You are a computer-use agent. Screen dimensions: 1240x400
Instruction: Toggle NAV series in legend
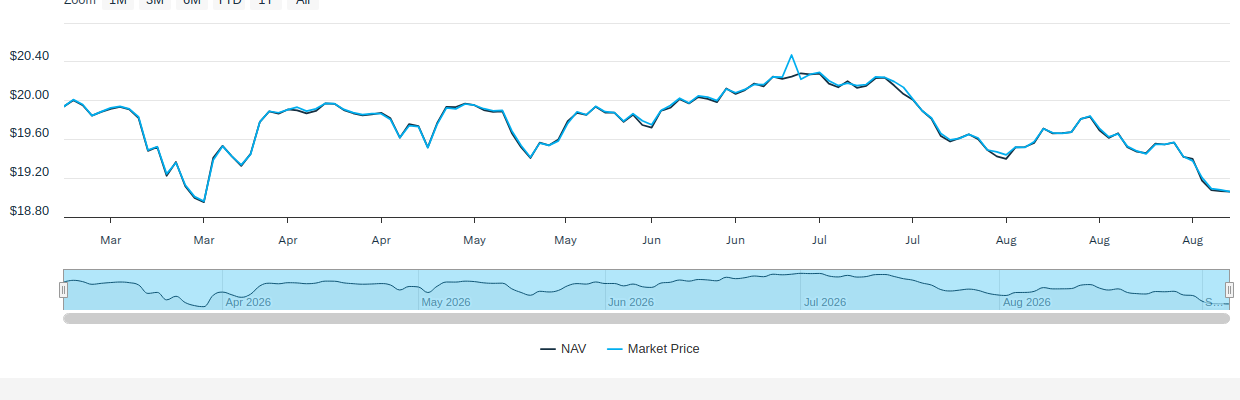tap(563, 349)
